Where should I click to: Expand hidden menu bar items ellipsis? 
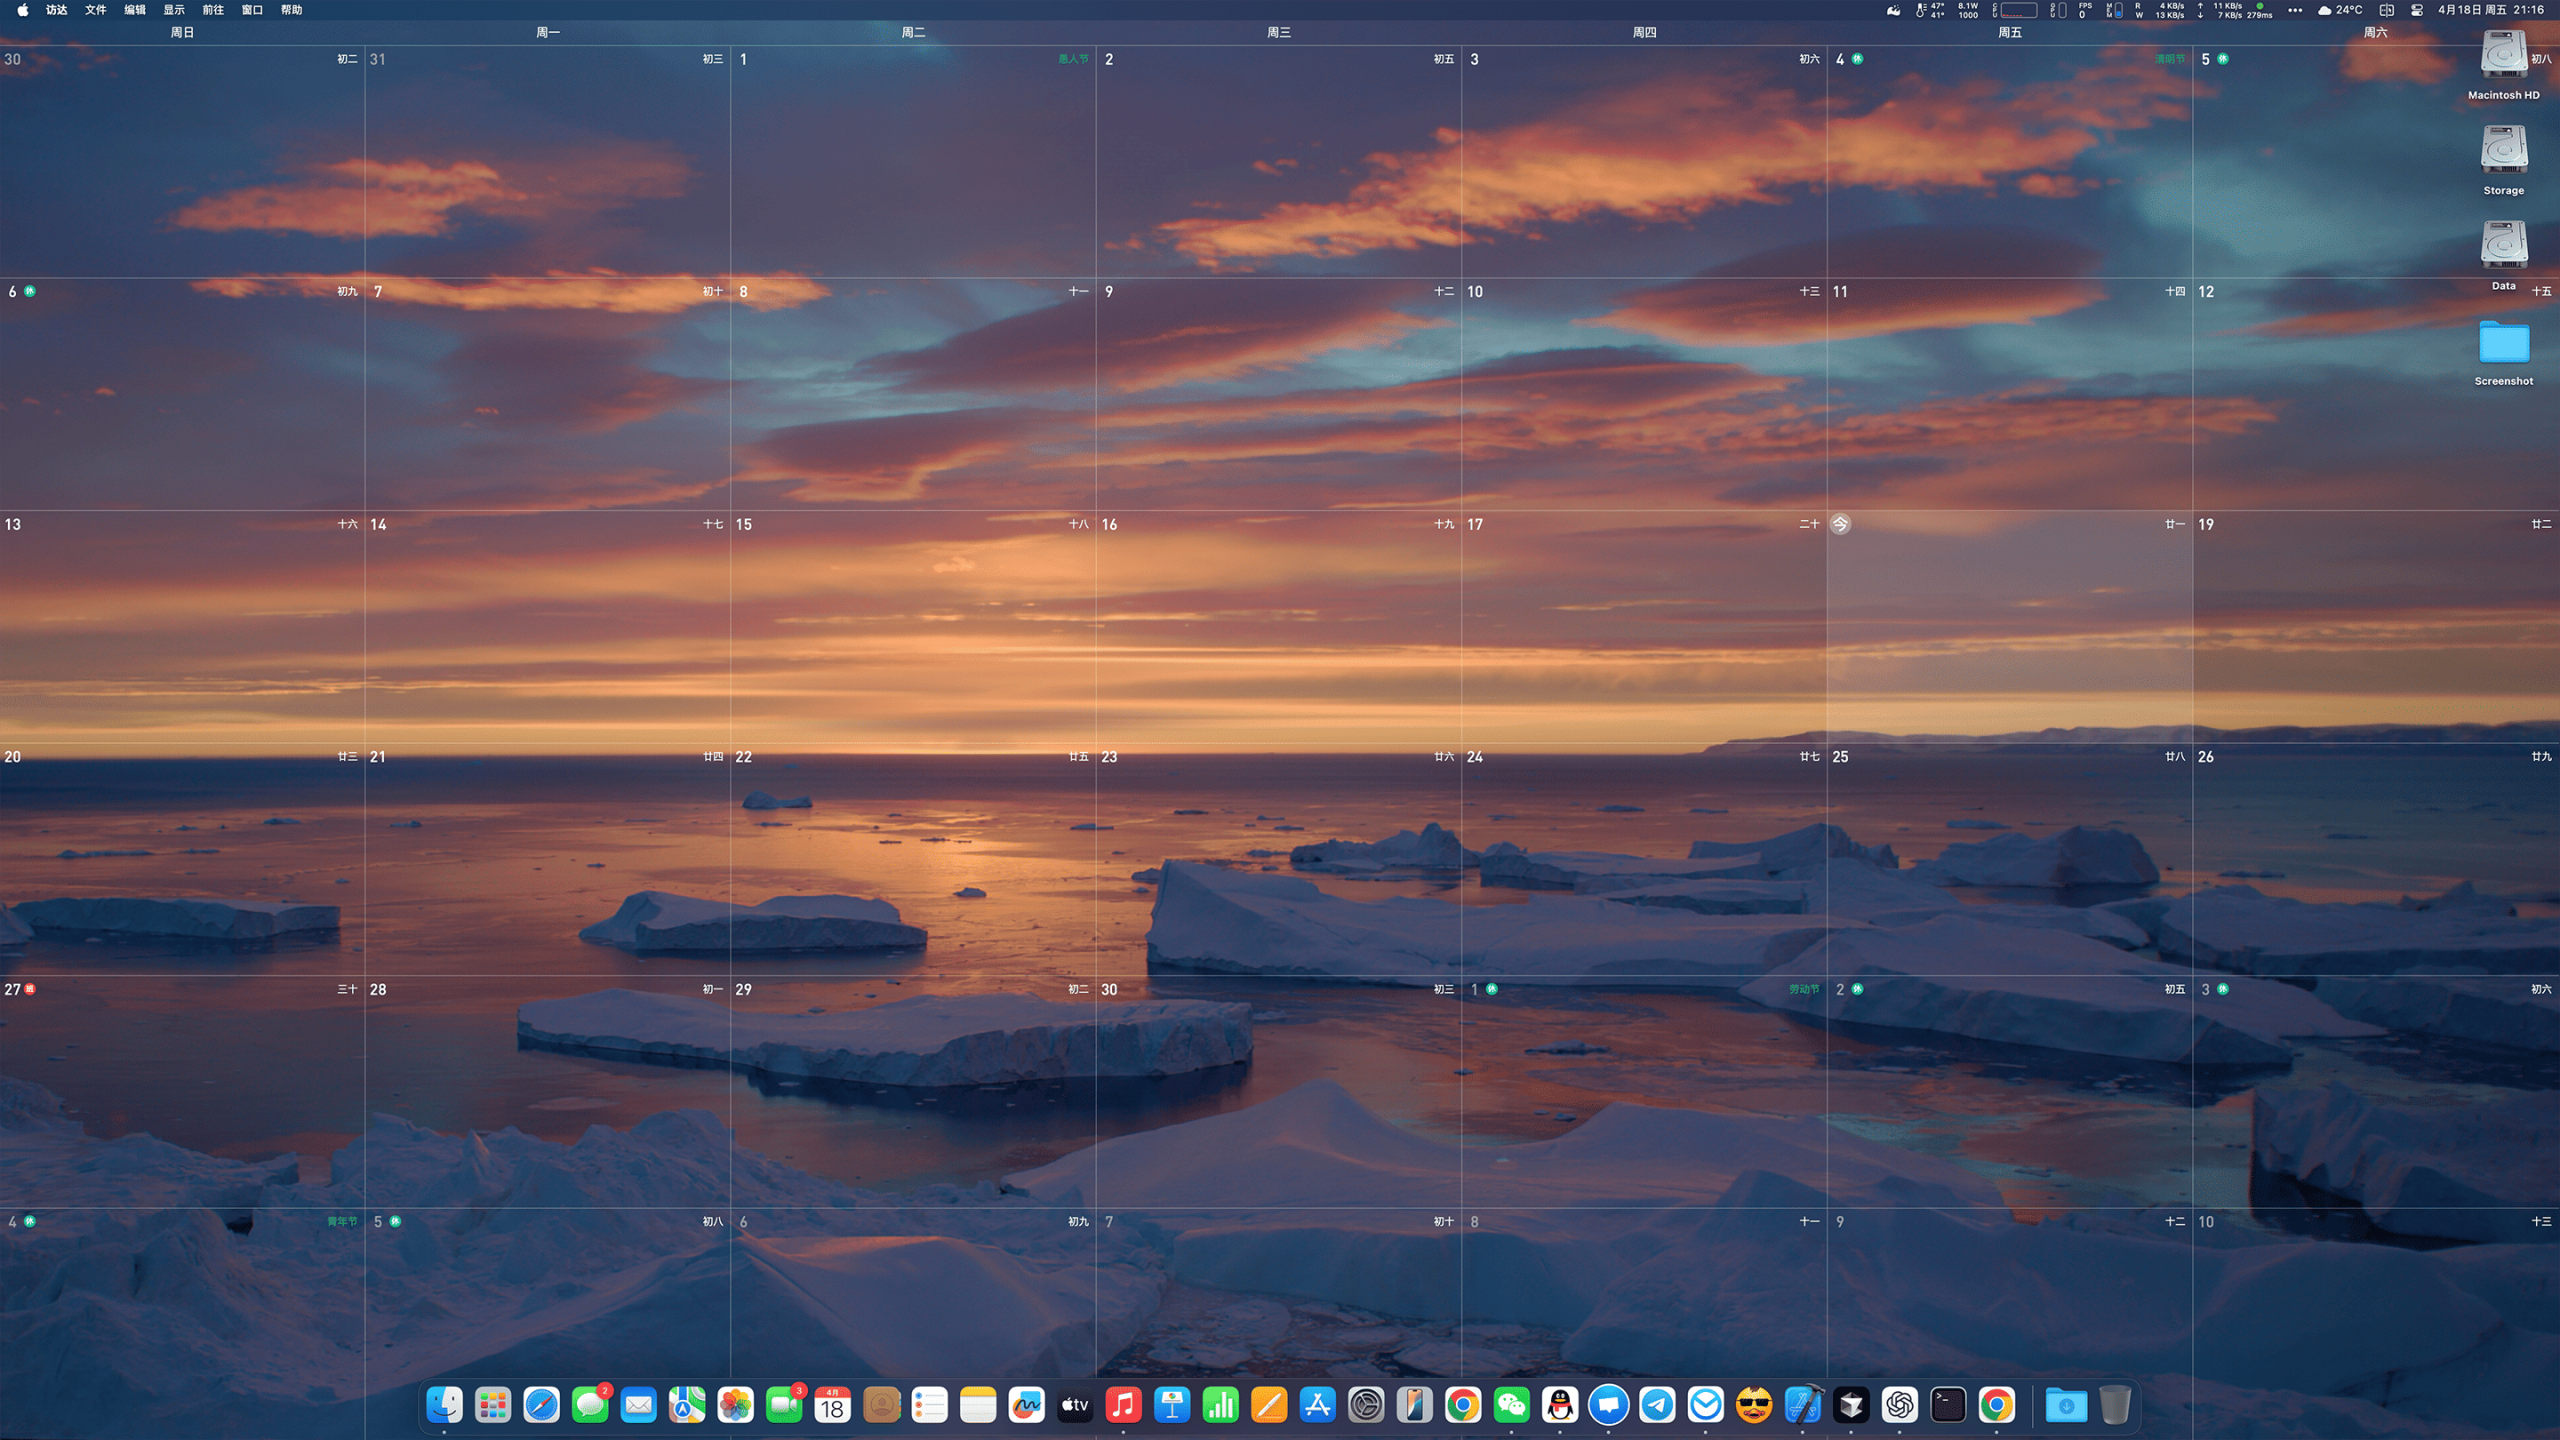[2295, 10]
